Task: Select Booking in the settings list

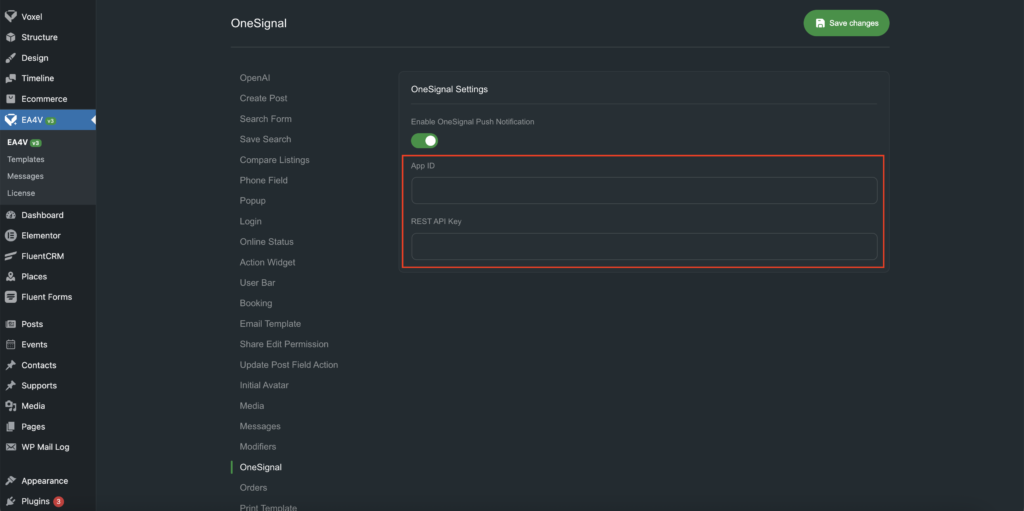Action: [x=256, y=303]
